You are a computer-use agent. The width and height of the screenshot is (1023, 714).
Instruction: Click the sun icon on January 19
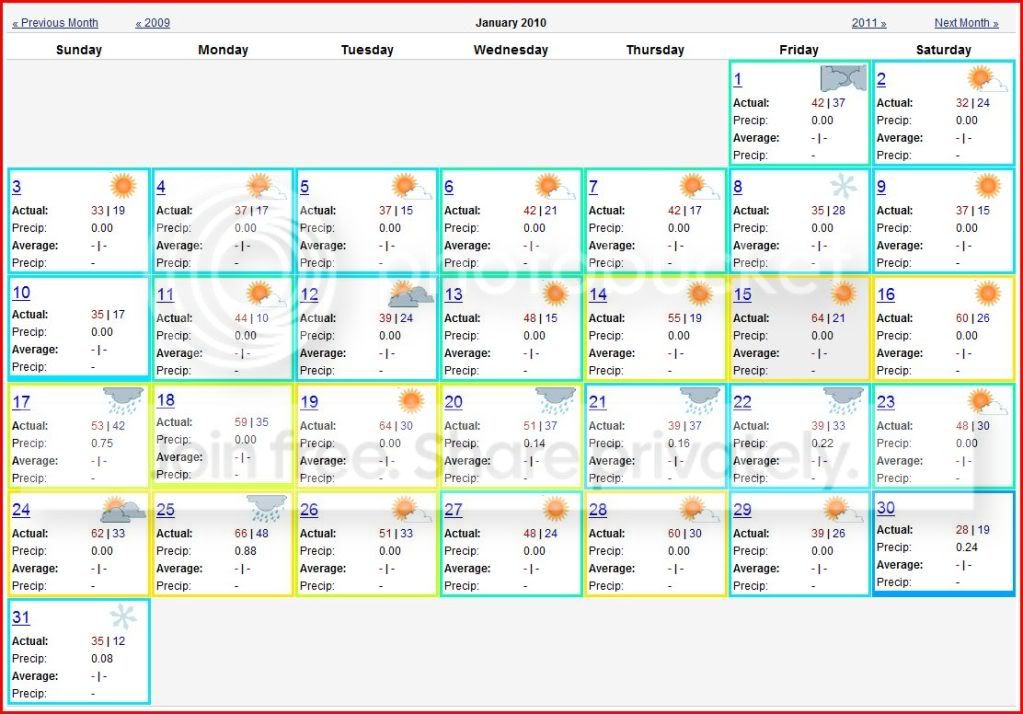pyautogui.click(x=411, y=401)
